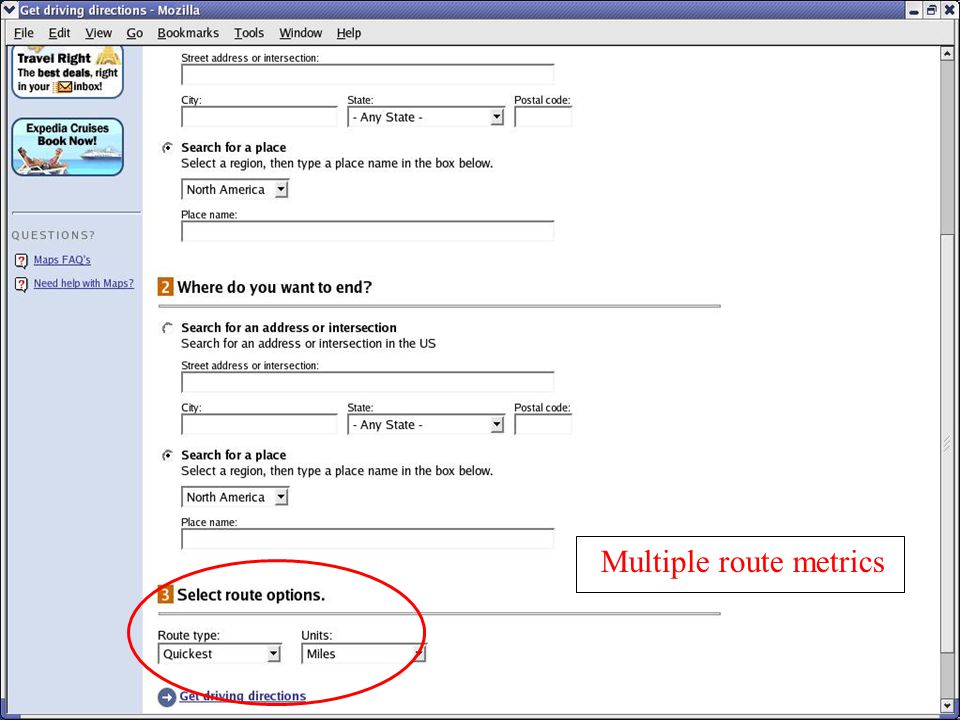Click the arrow icon beside Get driving directions
Viewport: 960px width, 720px height.
[x=167, y=697]
